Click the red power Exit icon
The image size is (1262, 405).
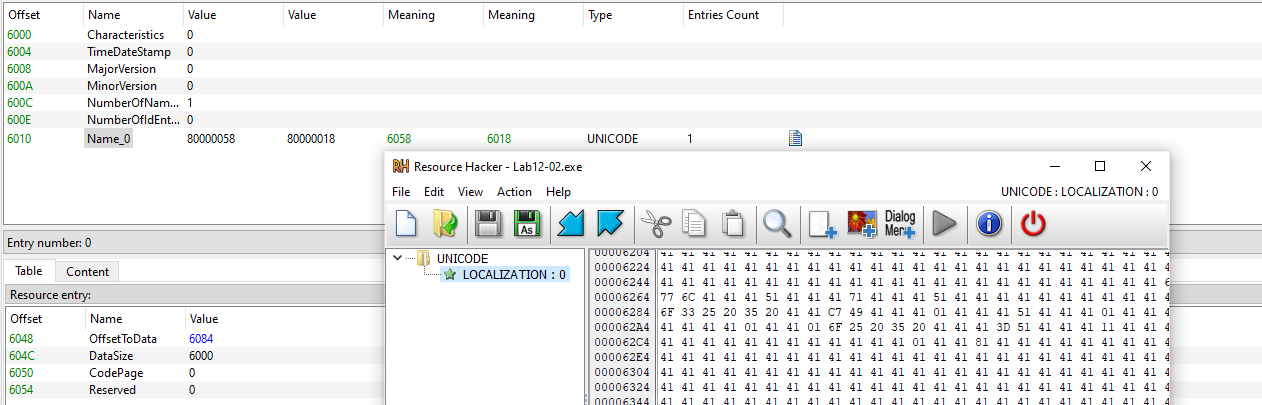1033,224
